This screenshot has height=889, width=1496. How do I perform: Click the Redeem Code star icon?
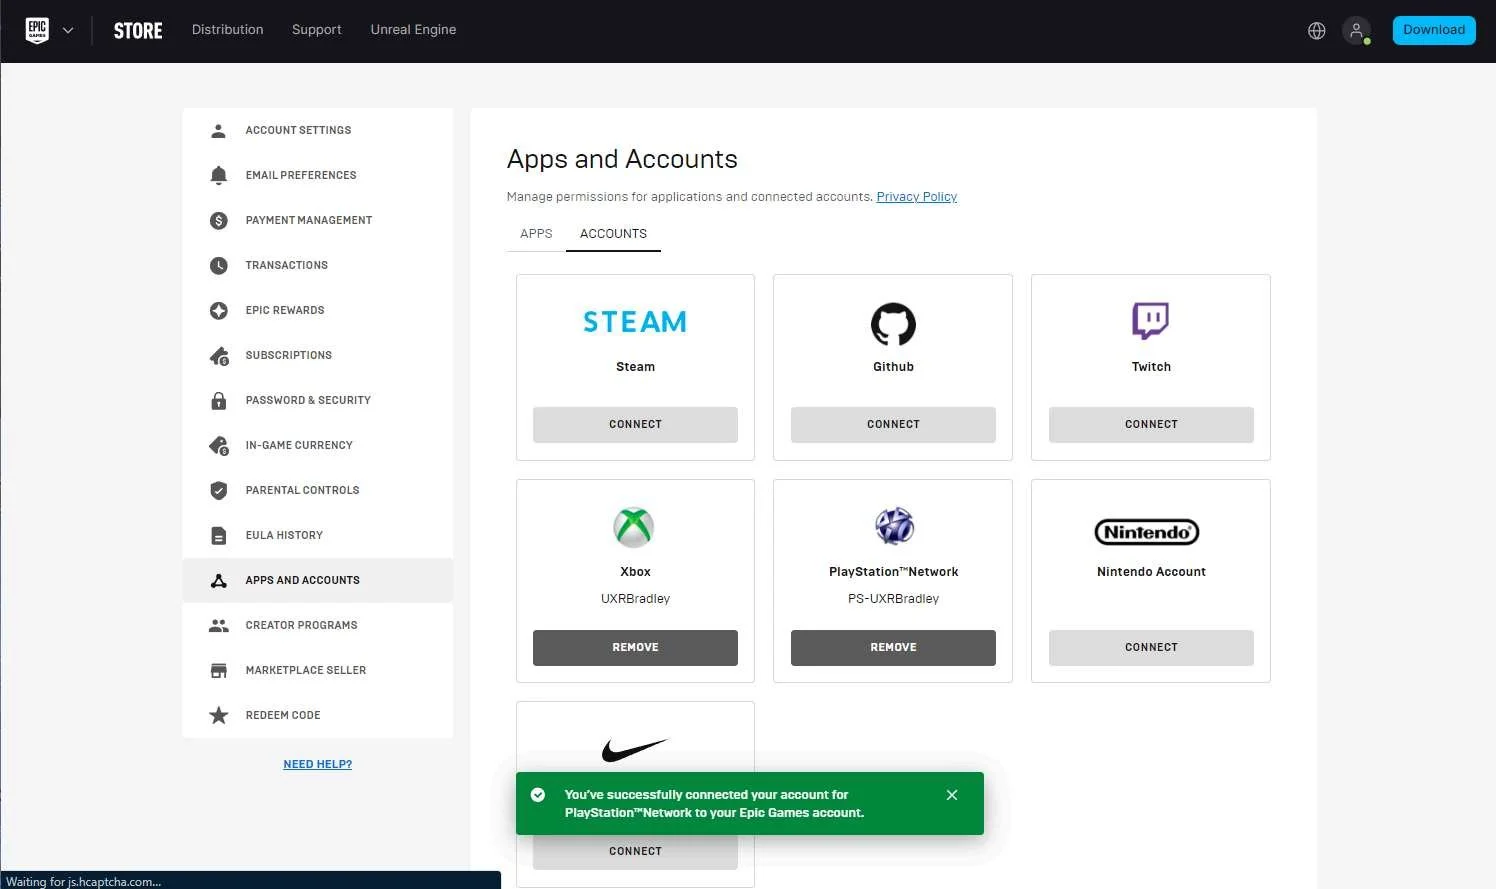click(x=219, y=716)
